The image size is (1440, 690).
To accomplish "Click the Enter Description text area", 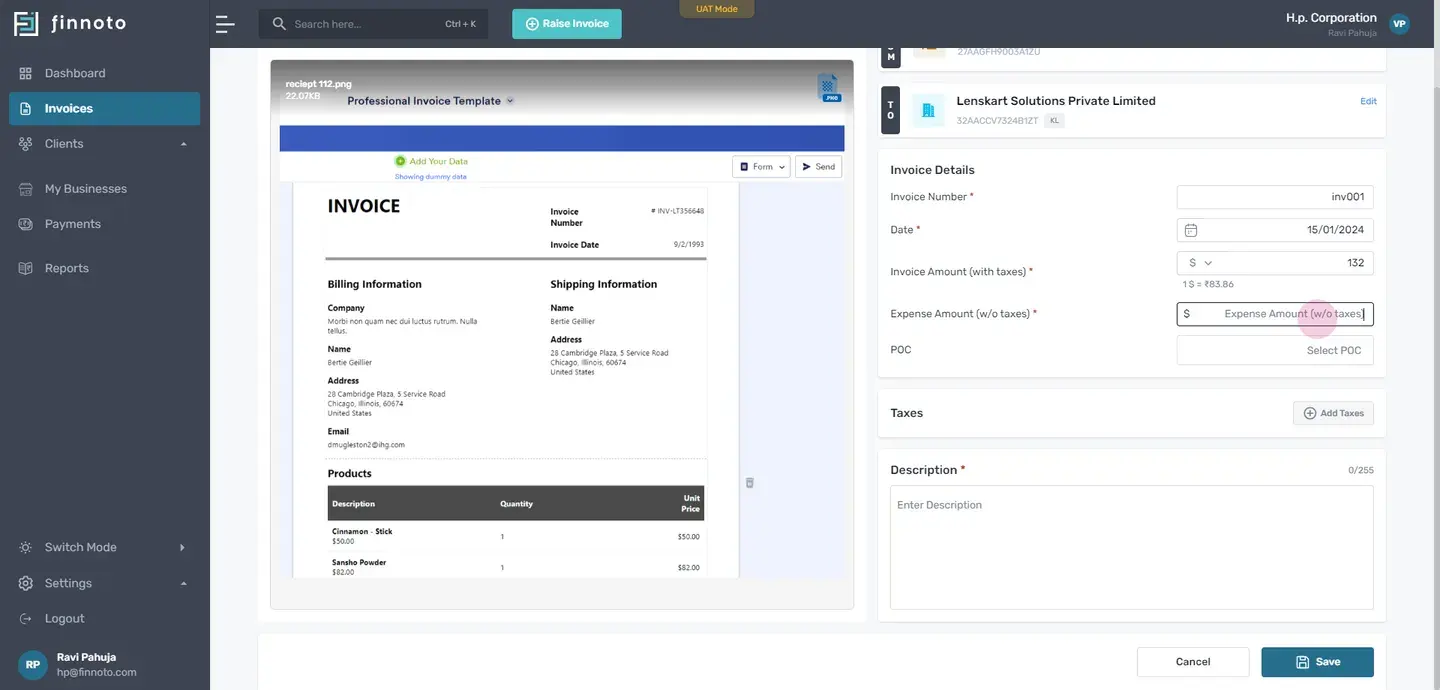I will [1132, 548].
